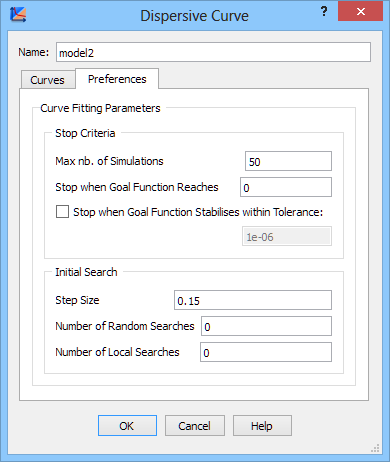Click the question mark context help button
Screen dimensions: 390x462
coord(324,12)
